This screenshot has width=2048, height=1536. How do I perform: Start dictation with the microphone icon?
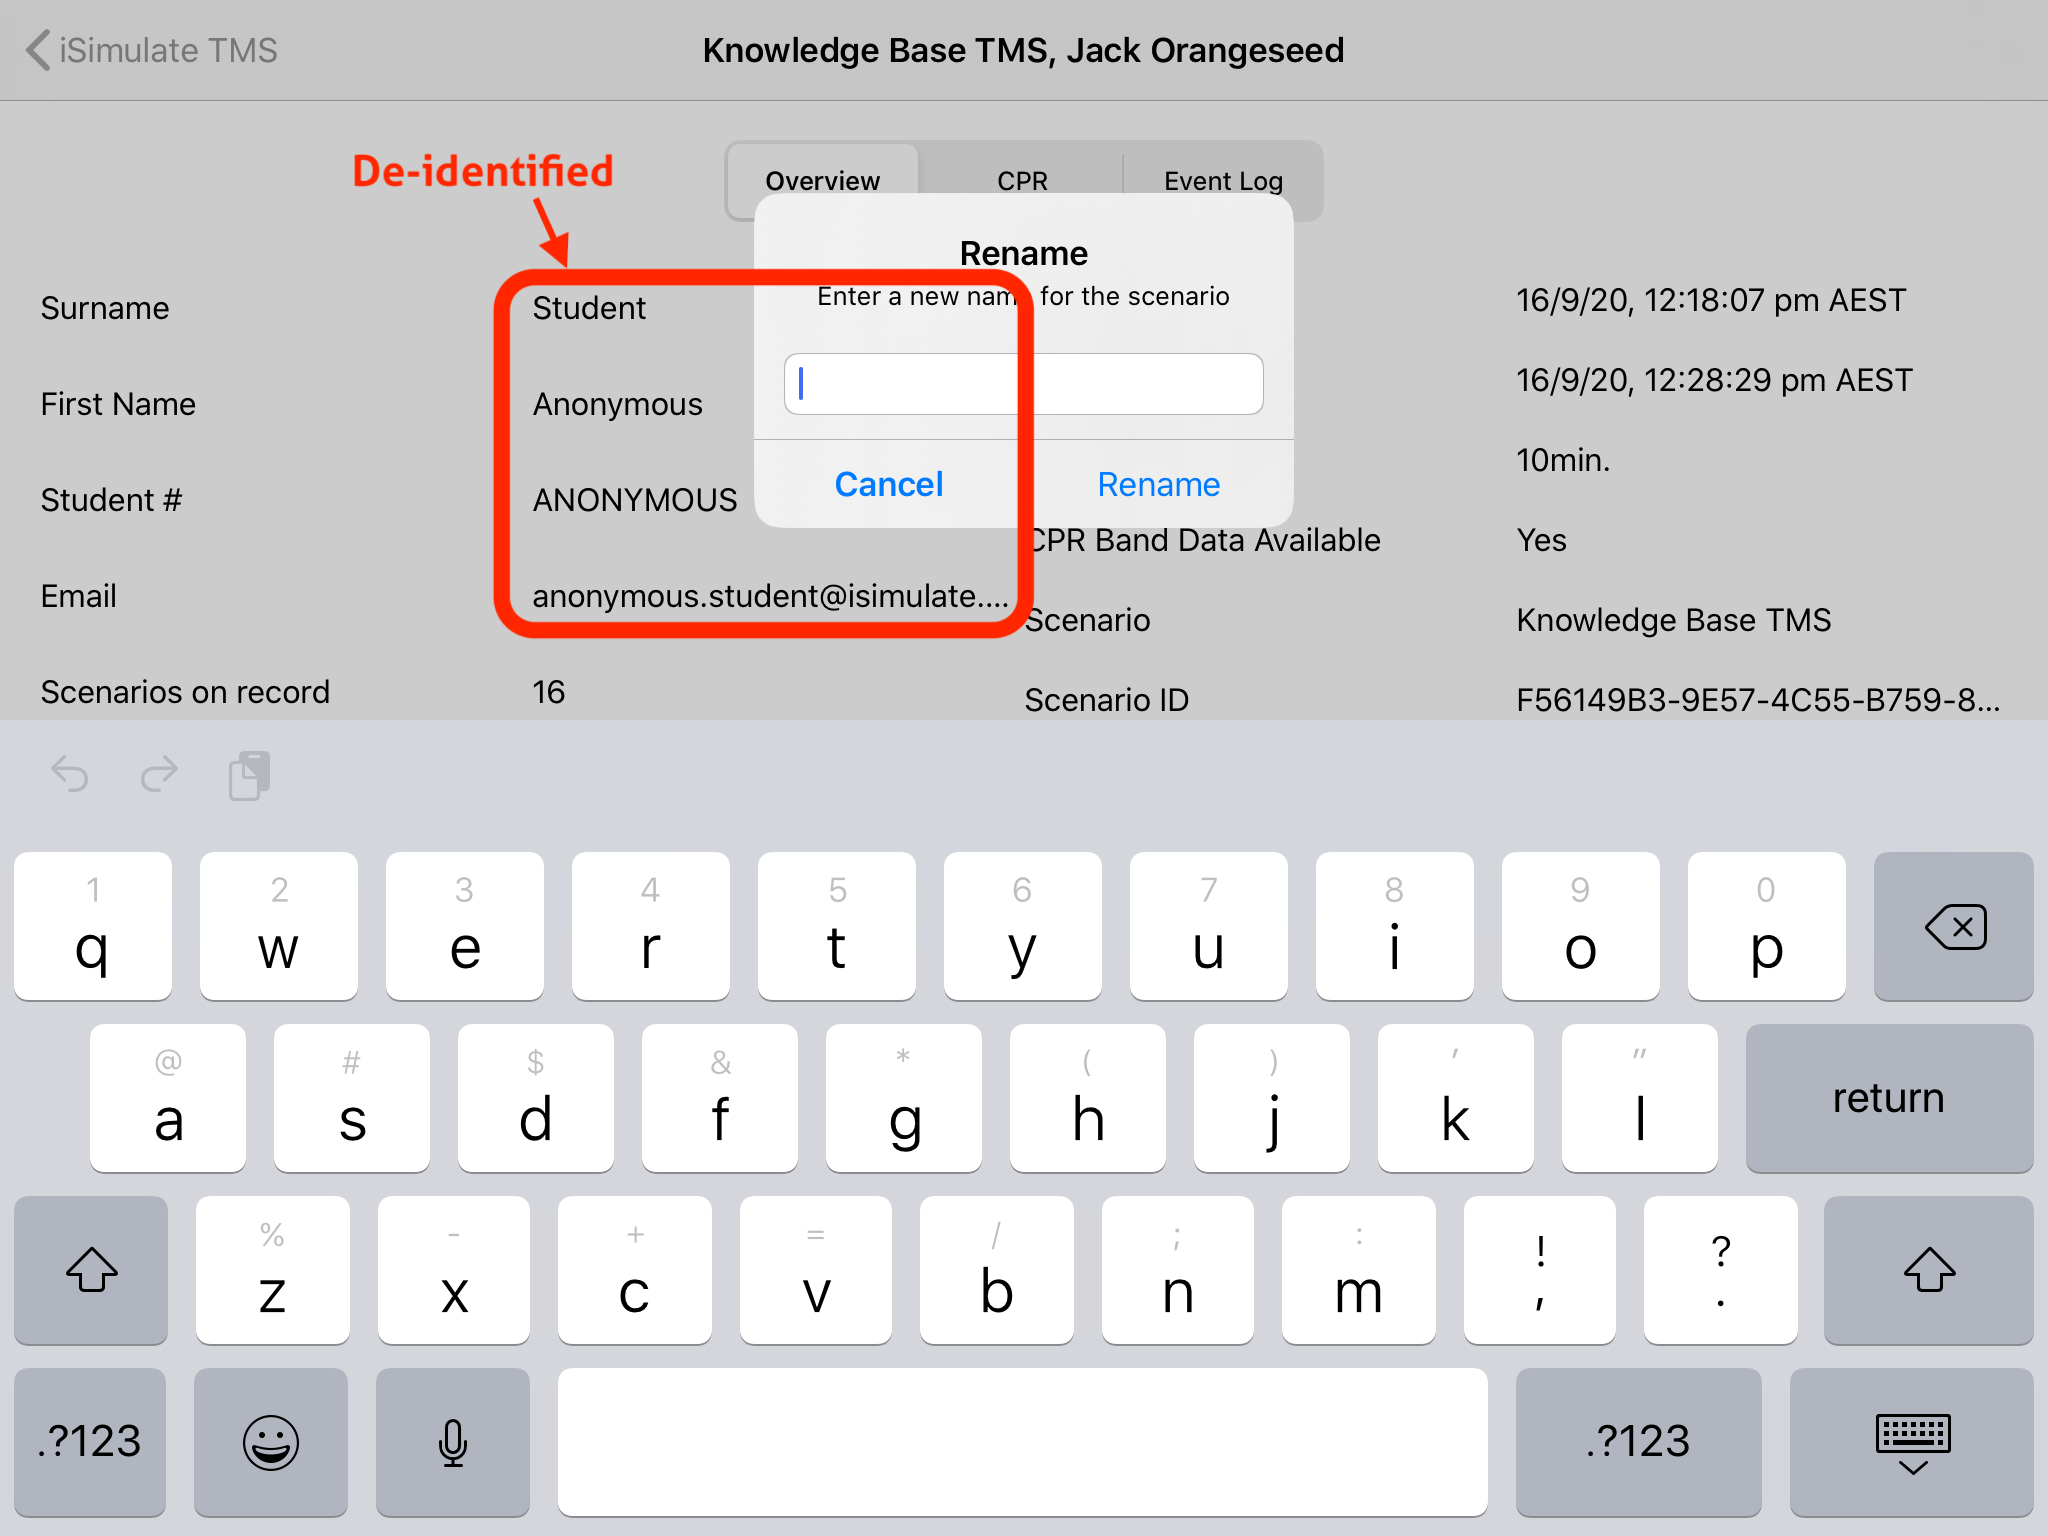point(452,1442)
